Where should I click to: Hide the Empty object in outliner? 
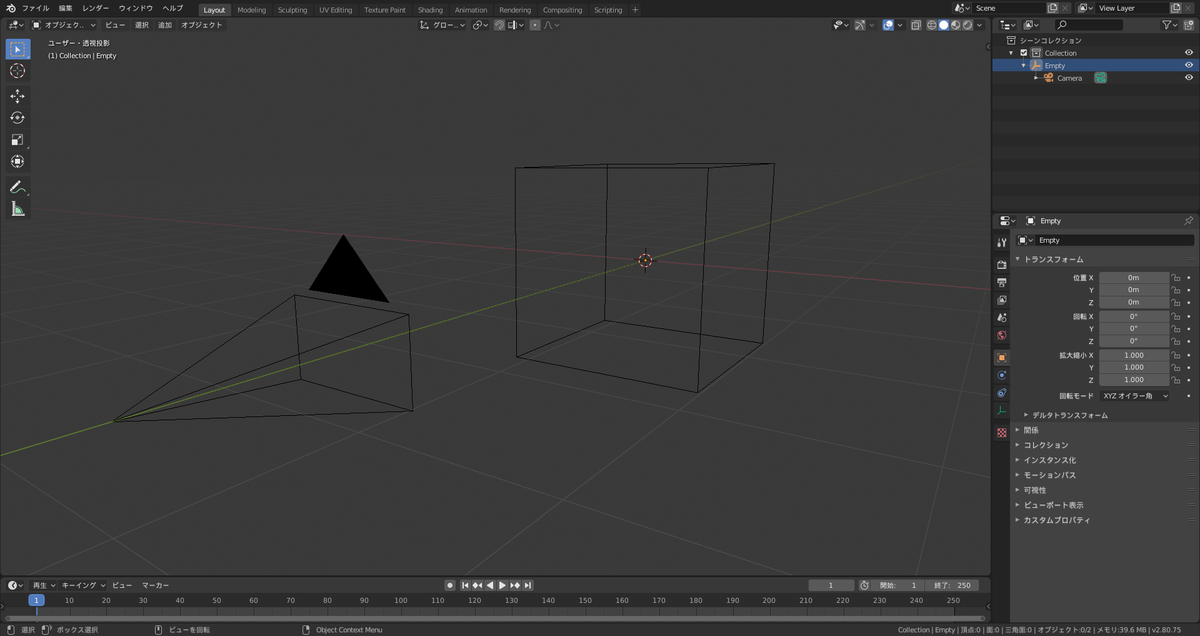1189,65
